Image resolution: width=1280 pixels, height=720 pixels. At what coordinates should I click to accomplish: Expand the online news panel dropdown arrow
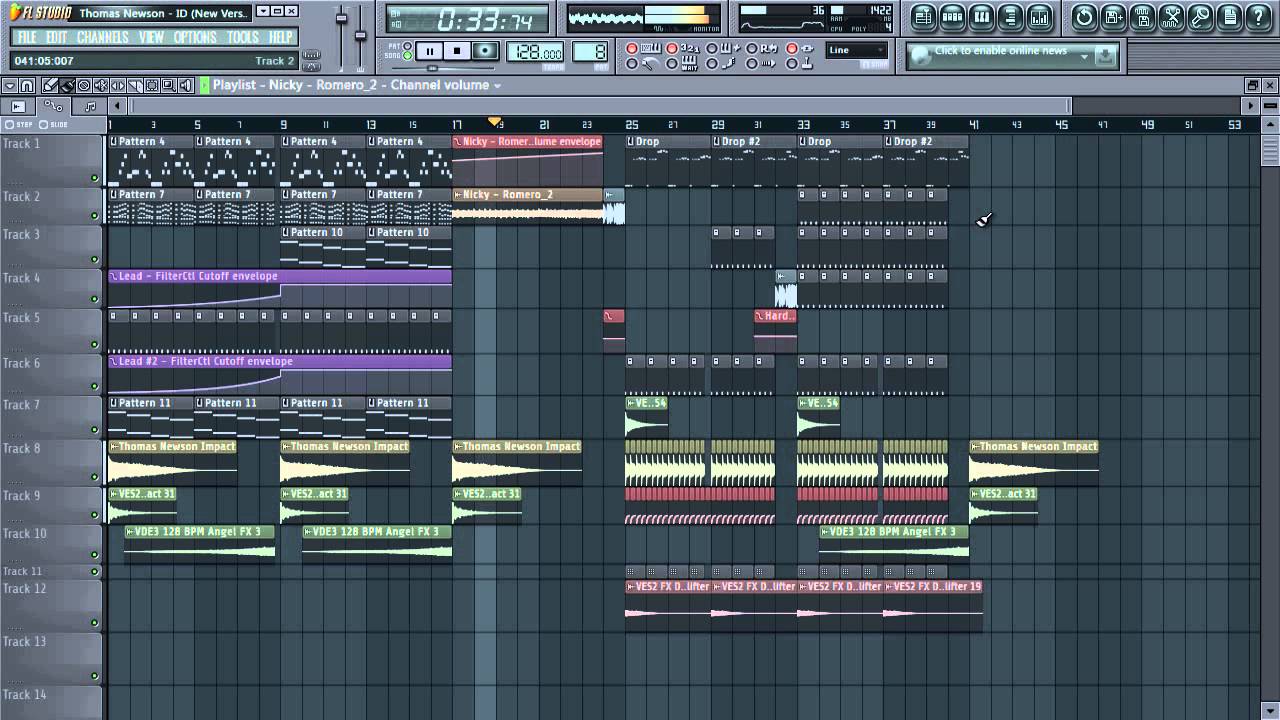[1084, 57]
